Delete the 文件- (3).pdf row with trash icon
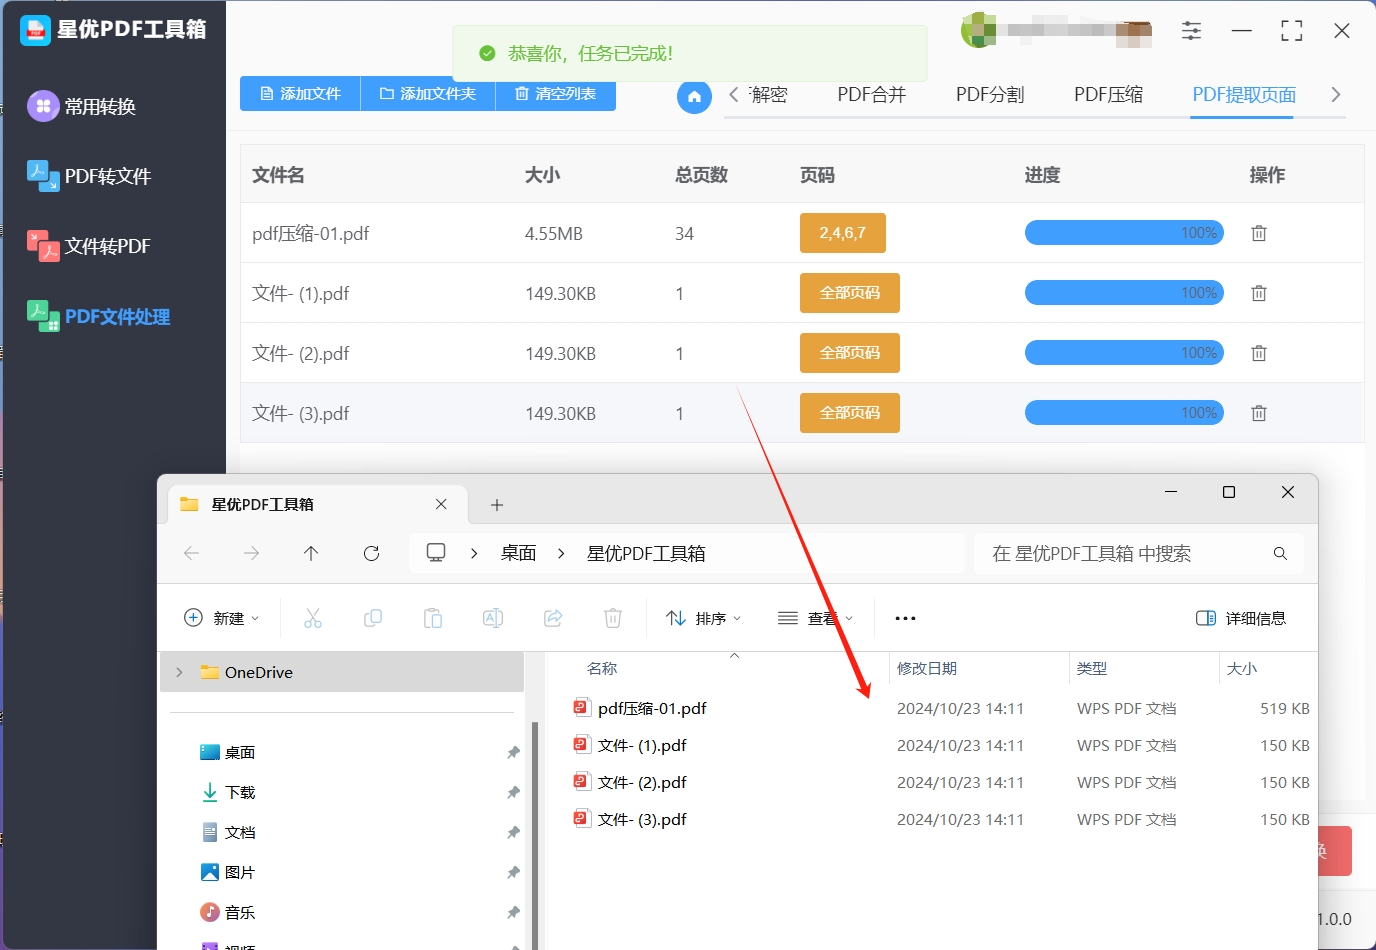The width and height of the screenshot is (1376, 950). [1259, 413]
